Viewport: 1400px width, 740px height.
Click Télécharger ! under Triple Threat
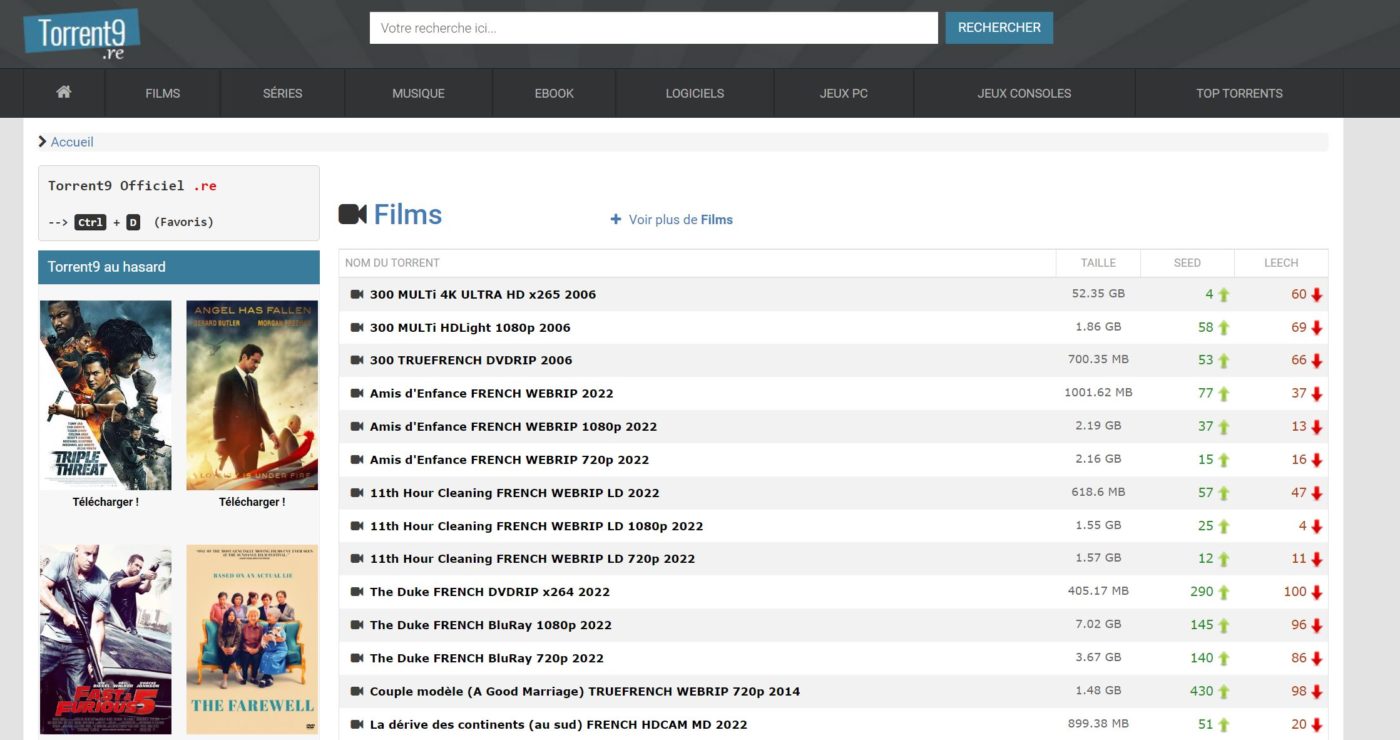click(x=105, y=502)
